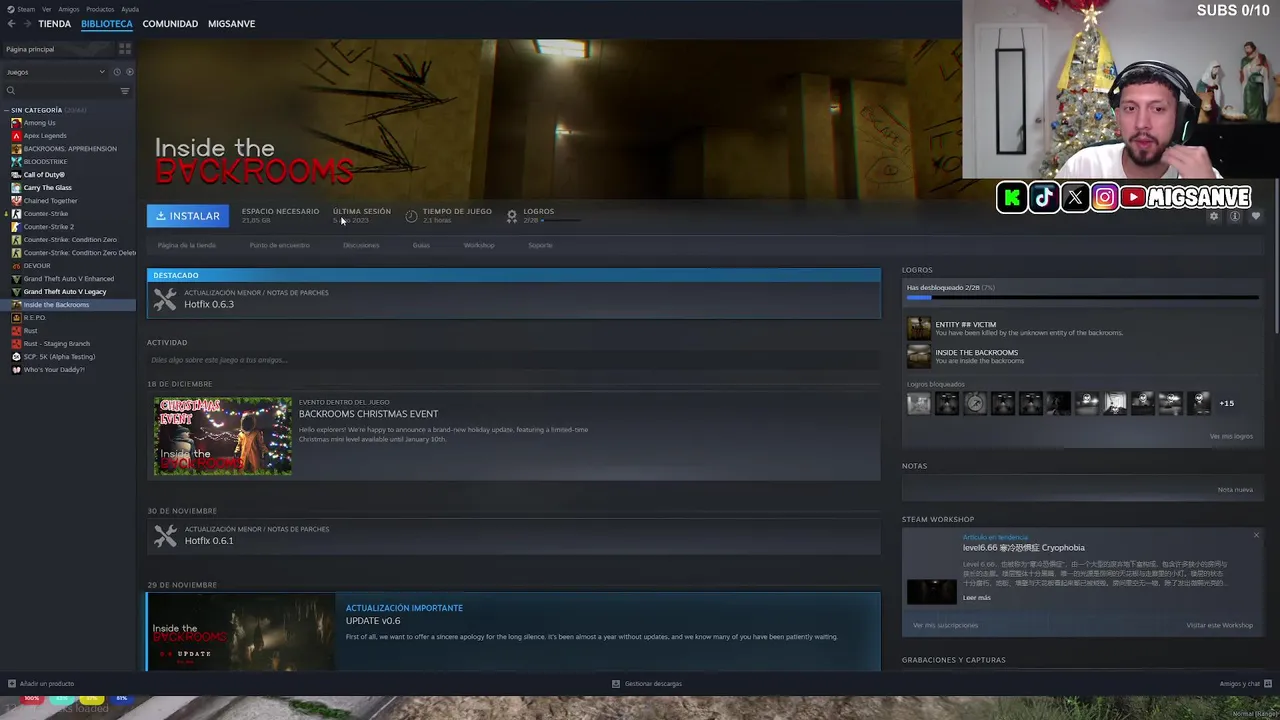Click the INSTALAR button
Image resolution: width=1280 pixels, height=720 pixels.
[188, 216]
